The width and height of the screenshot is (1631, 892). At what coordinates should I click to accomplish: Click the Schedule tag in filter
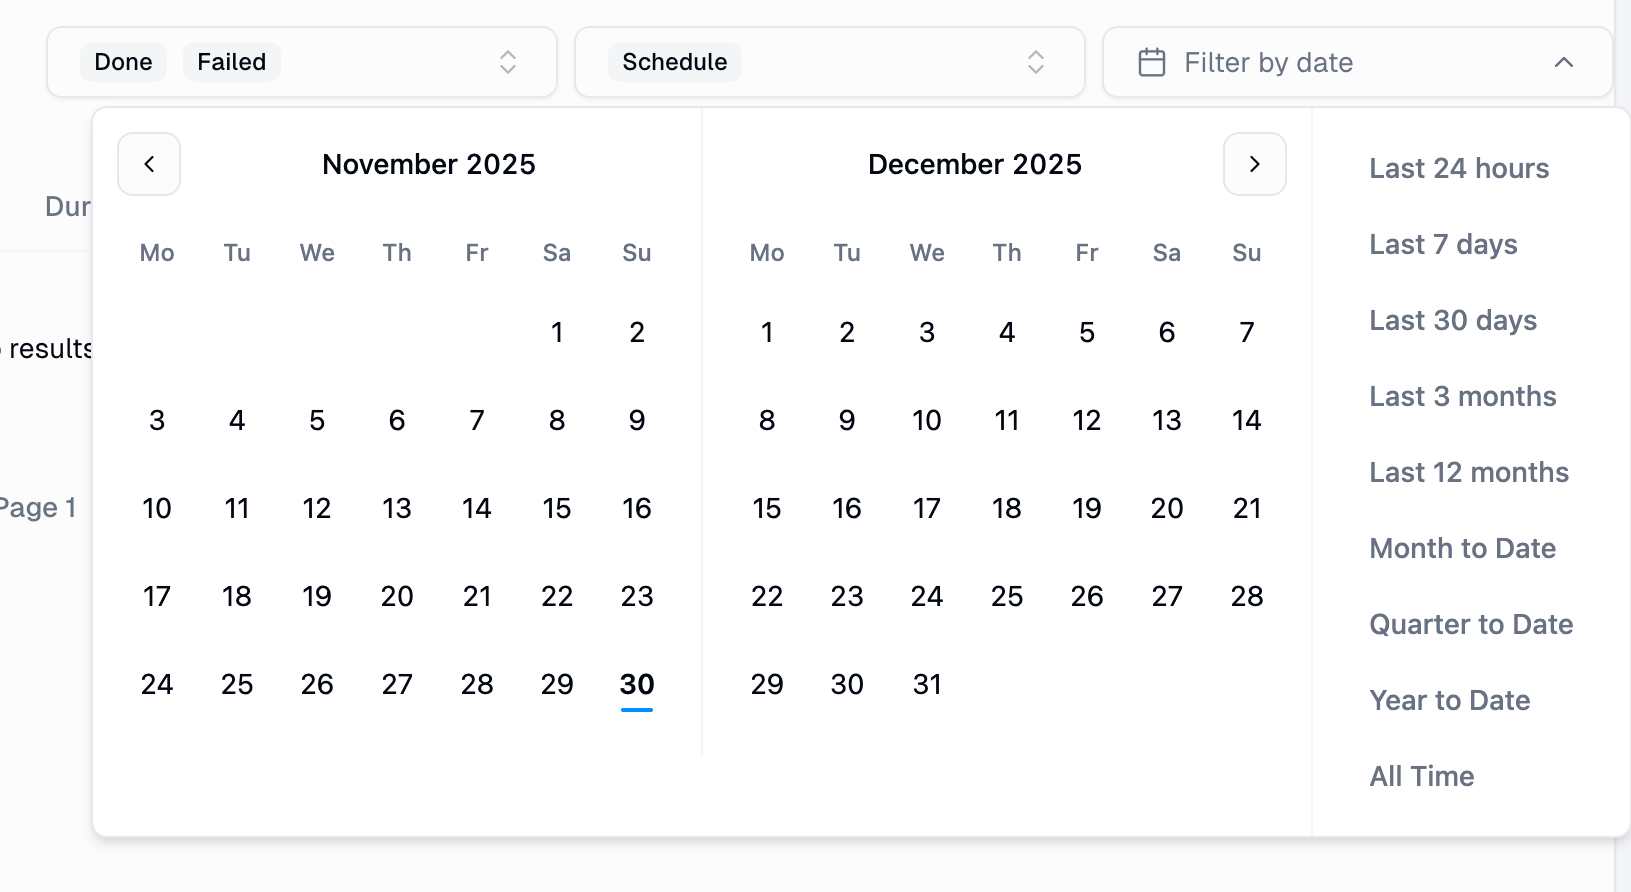coord(674,62)
